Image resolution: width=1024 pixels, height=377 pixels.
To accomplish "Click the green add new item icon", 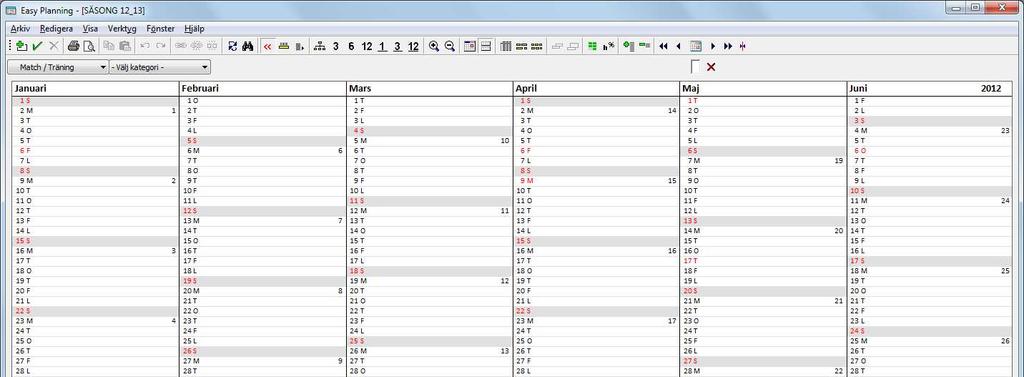I will (21, 46).
